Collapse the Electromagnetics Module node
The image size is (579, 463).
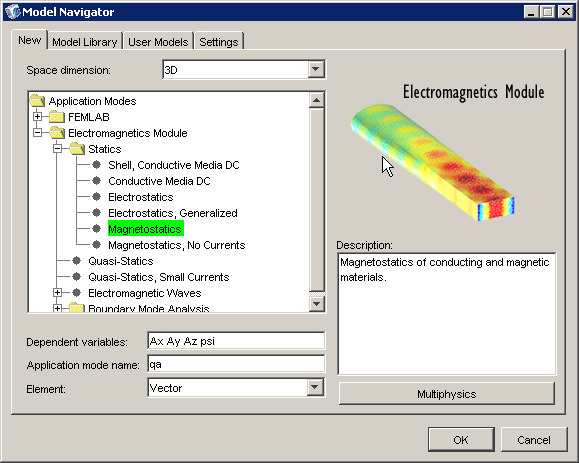pos(37,133)
